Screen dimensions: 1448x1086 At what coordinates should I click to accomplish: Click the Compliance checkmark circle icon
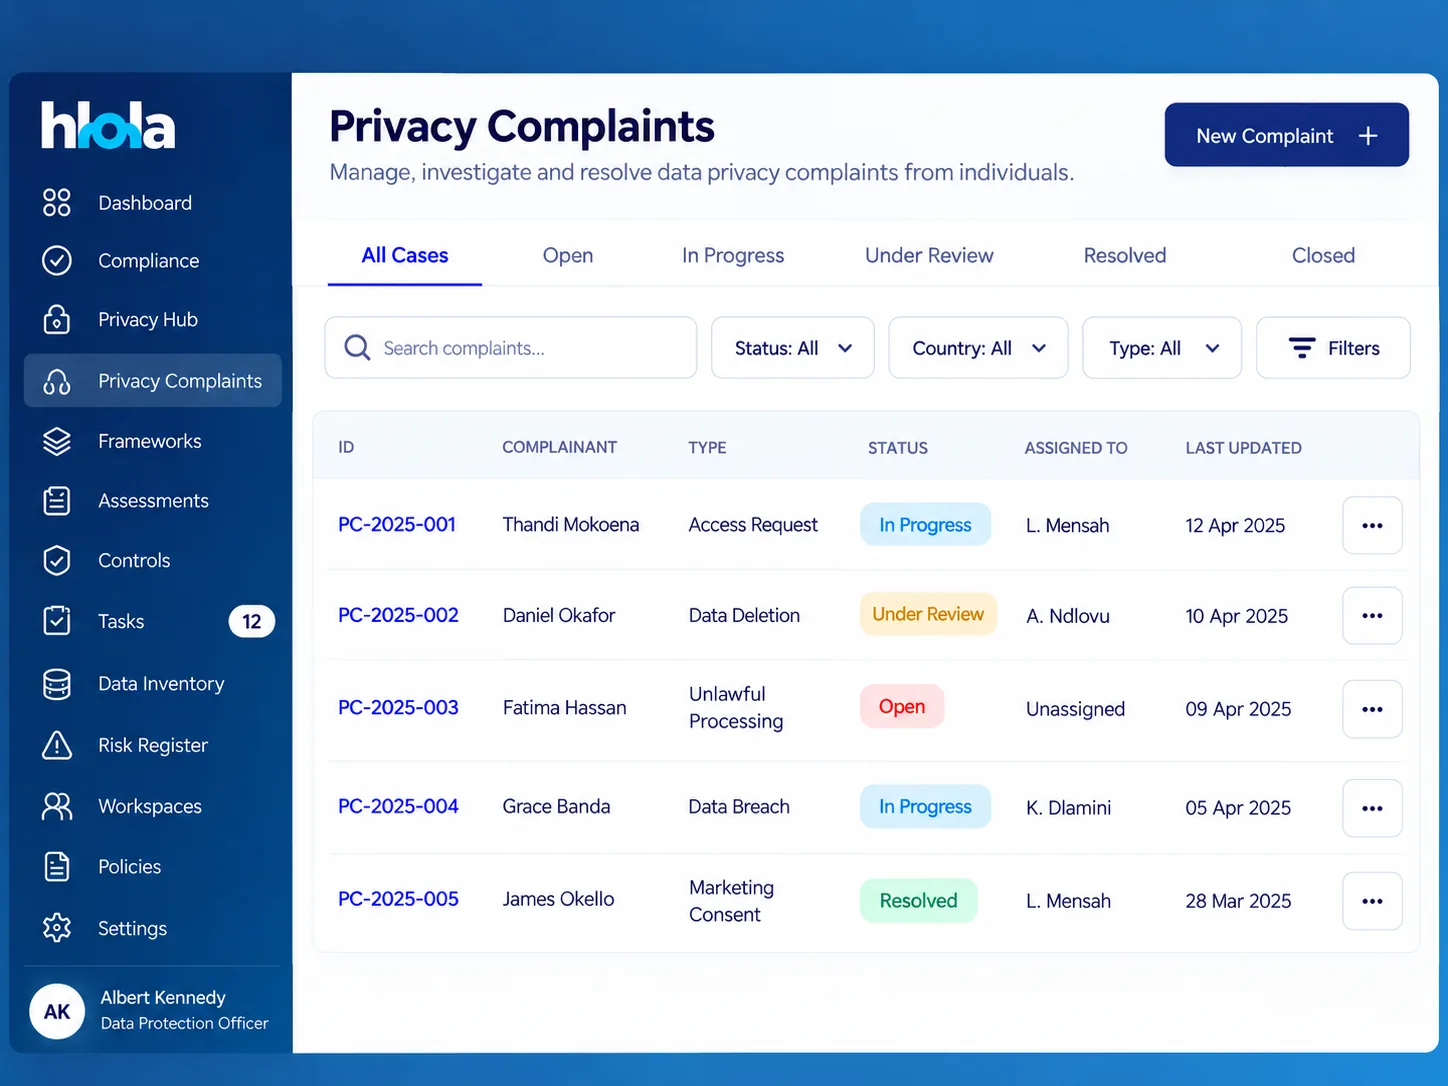57,260
